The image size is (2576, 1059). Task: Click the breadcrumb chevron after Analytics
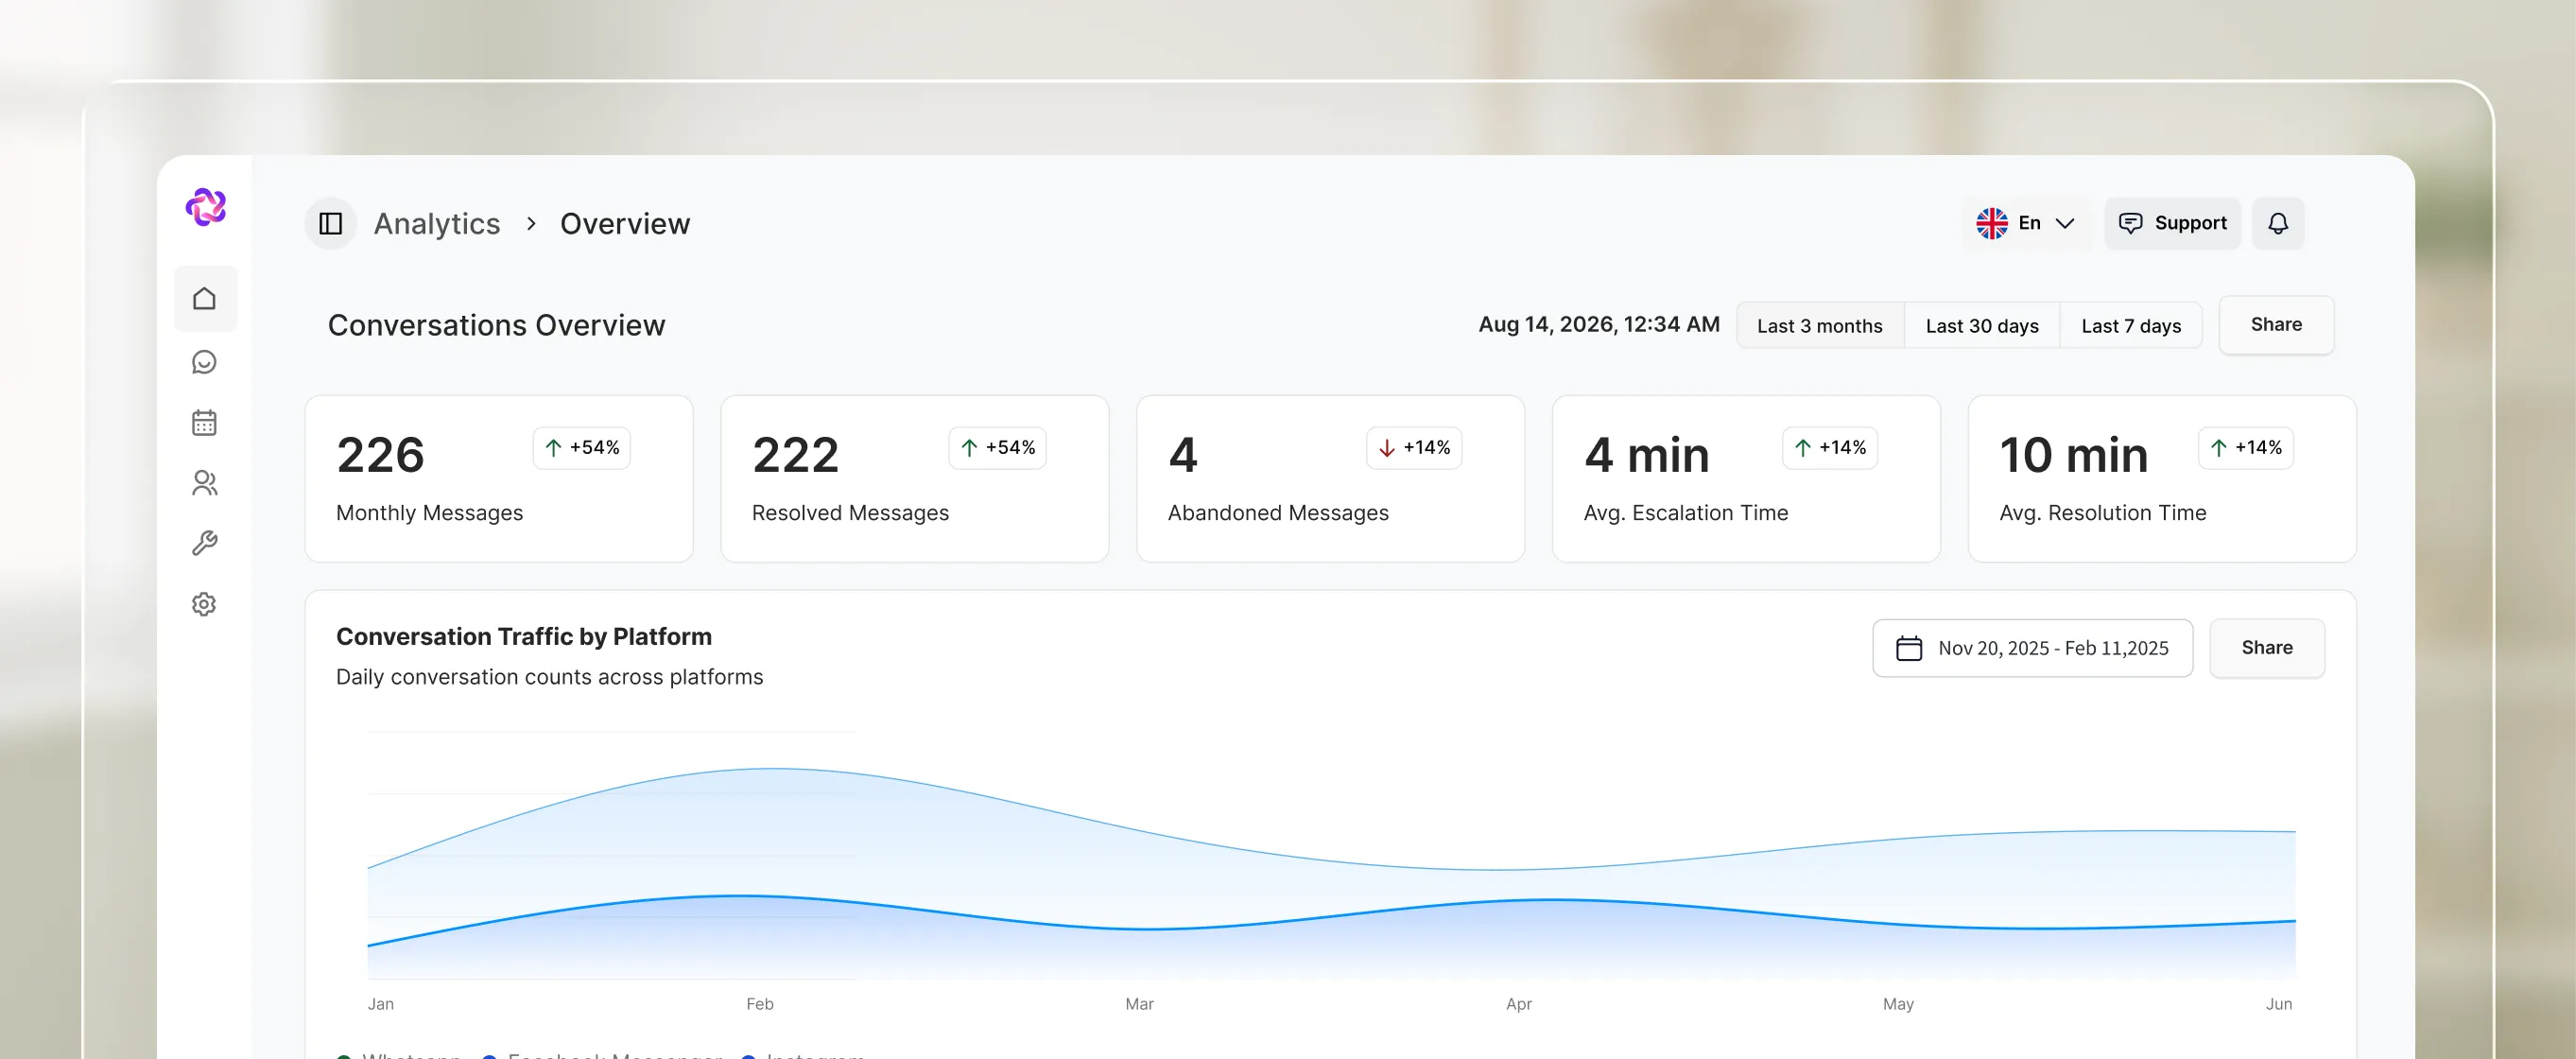pos(531,224)
